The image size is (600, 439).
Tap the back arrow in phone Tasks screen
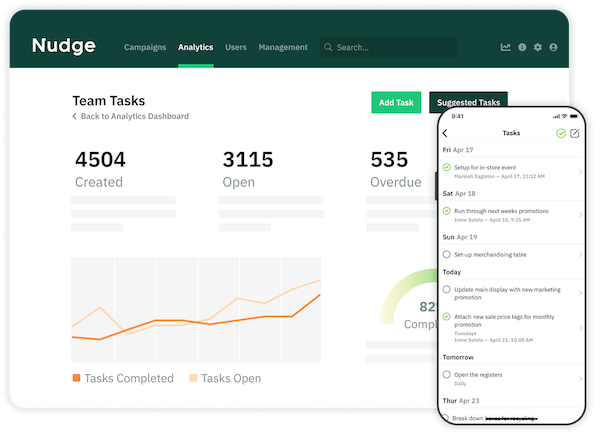(x=445, y=133)
